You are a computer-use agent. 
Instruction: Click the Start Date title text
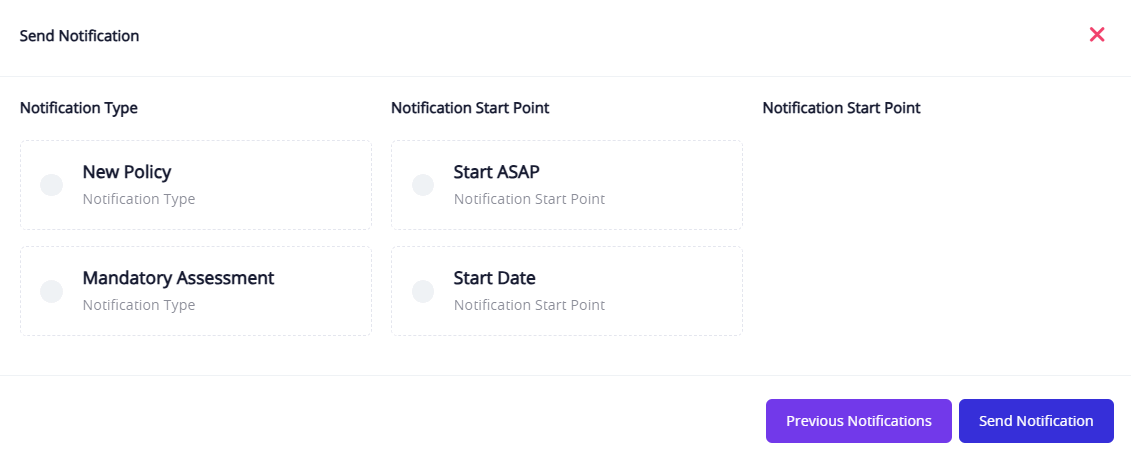pyautogui.click(x=495, y=278)
